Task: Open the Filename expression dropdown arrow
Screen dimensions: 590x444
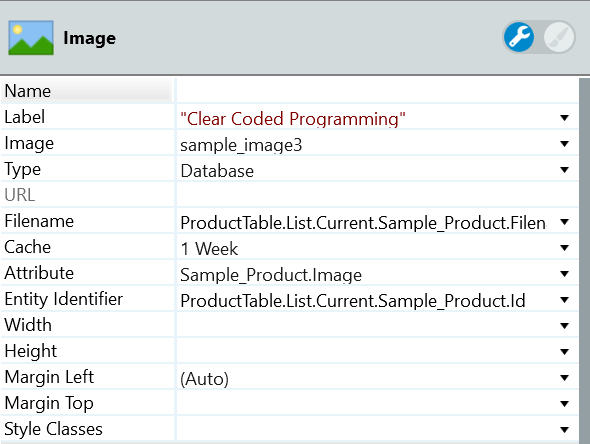Action: click(x=564, y=222)
